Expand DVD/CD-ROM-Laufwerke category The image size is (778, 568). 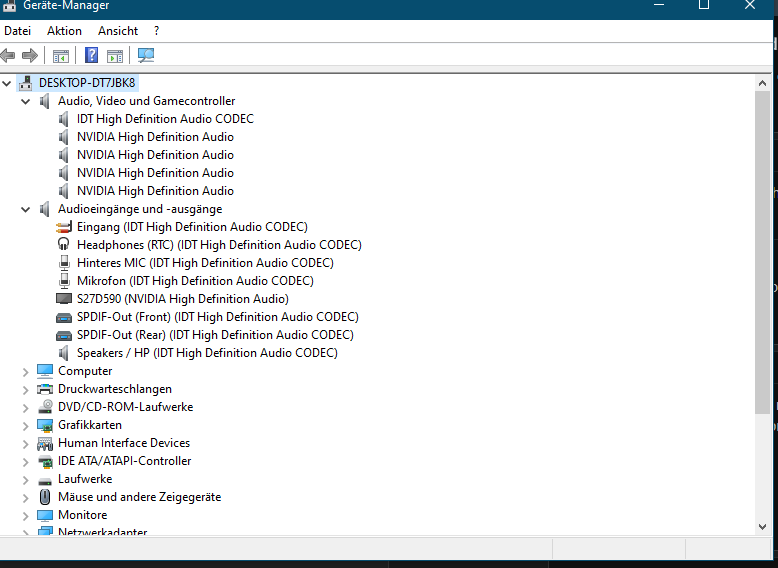25,408
